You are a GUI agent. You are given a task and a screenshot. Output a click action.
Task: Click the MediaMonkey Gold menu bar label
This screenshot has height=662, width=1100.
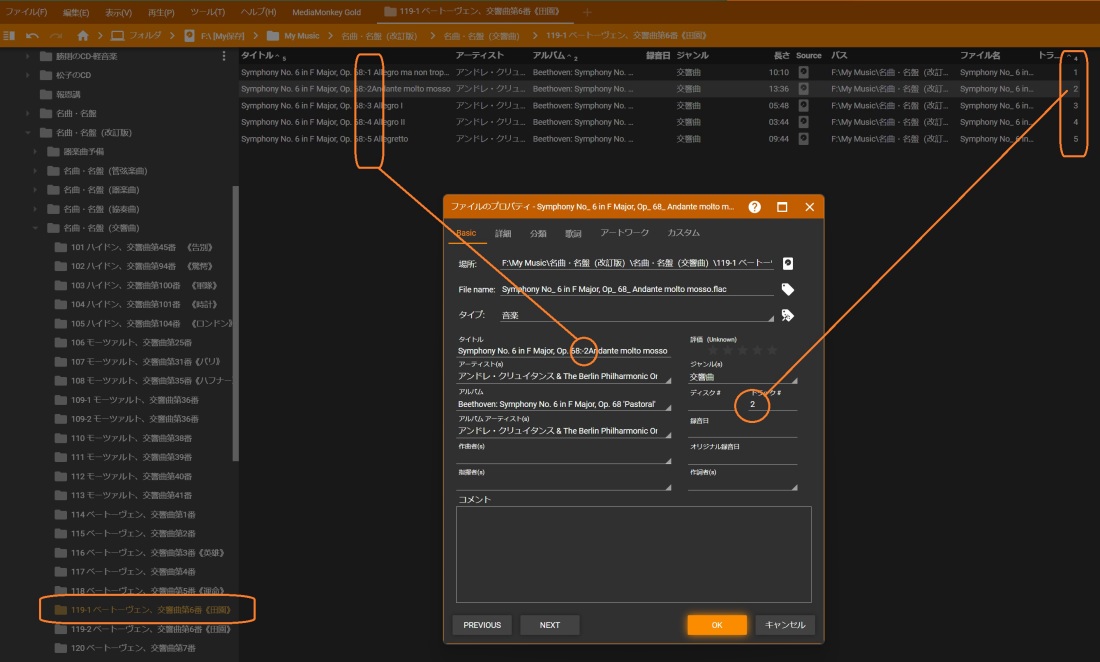click(x=326, y=12)
